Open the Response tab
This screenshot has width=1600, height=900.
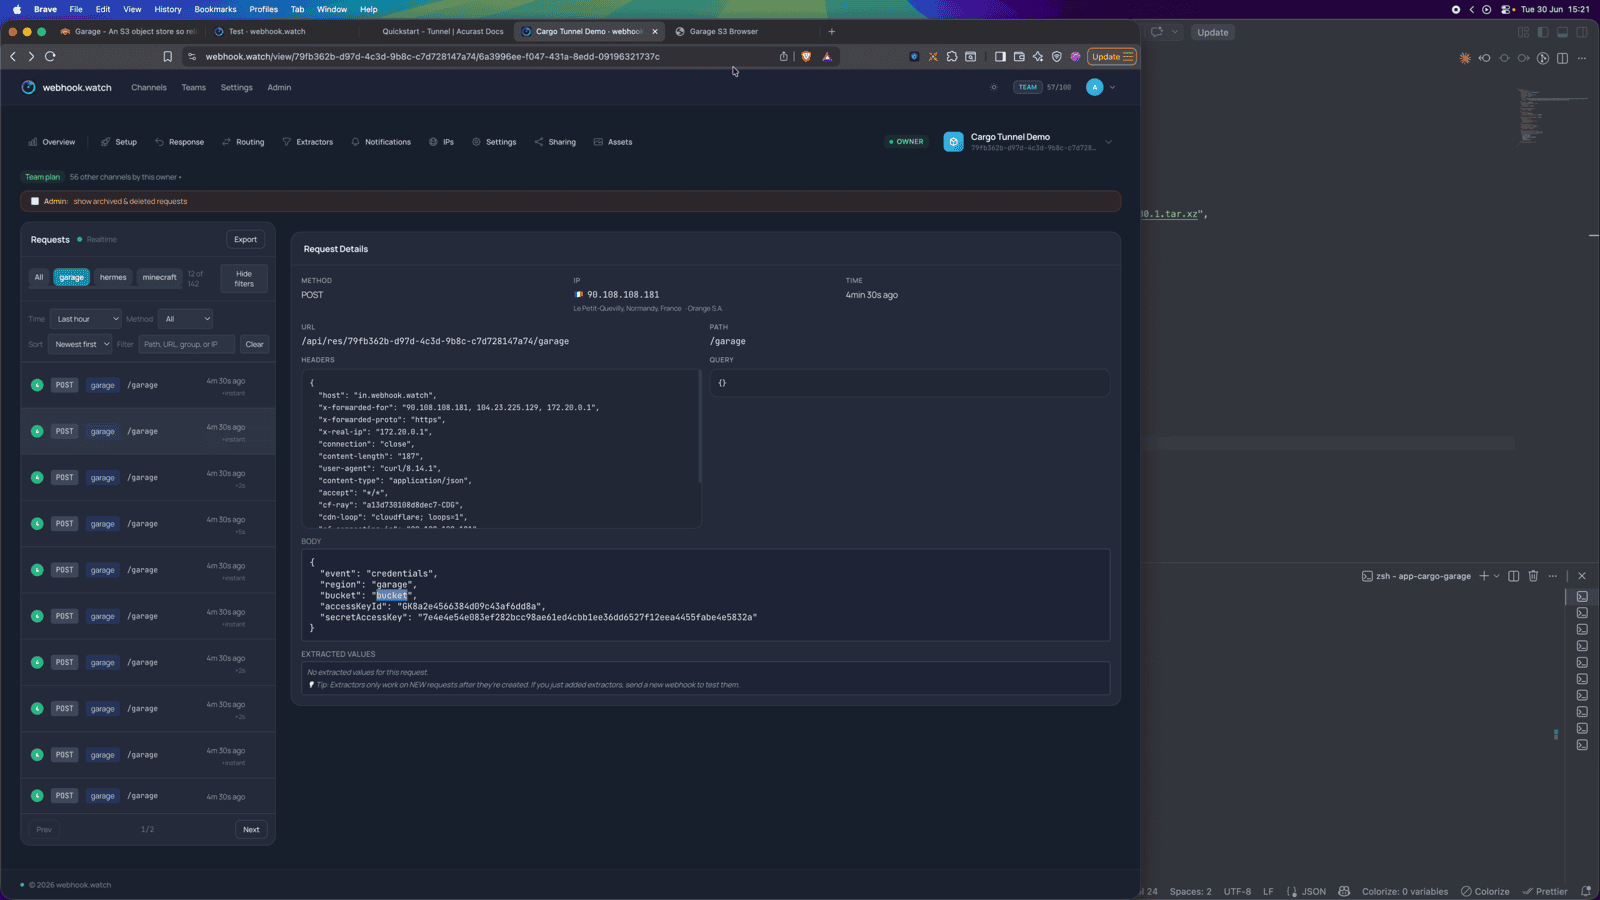coord(179,142)
